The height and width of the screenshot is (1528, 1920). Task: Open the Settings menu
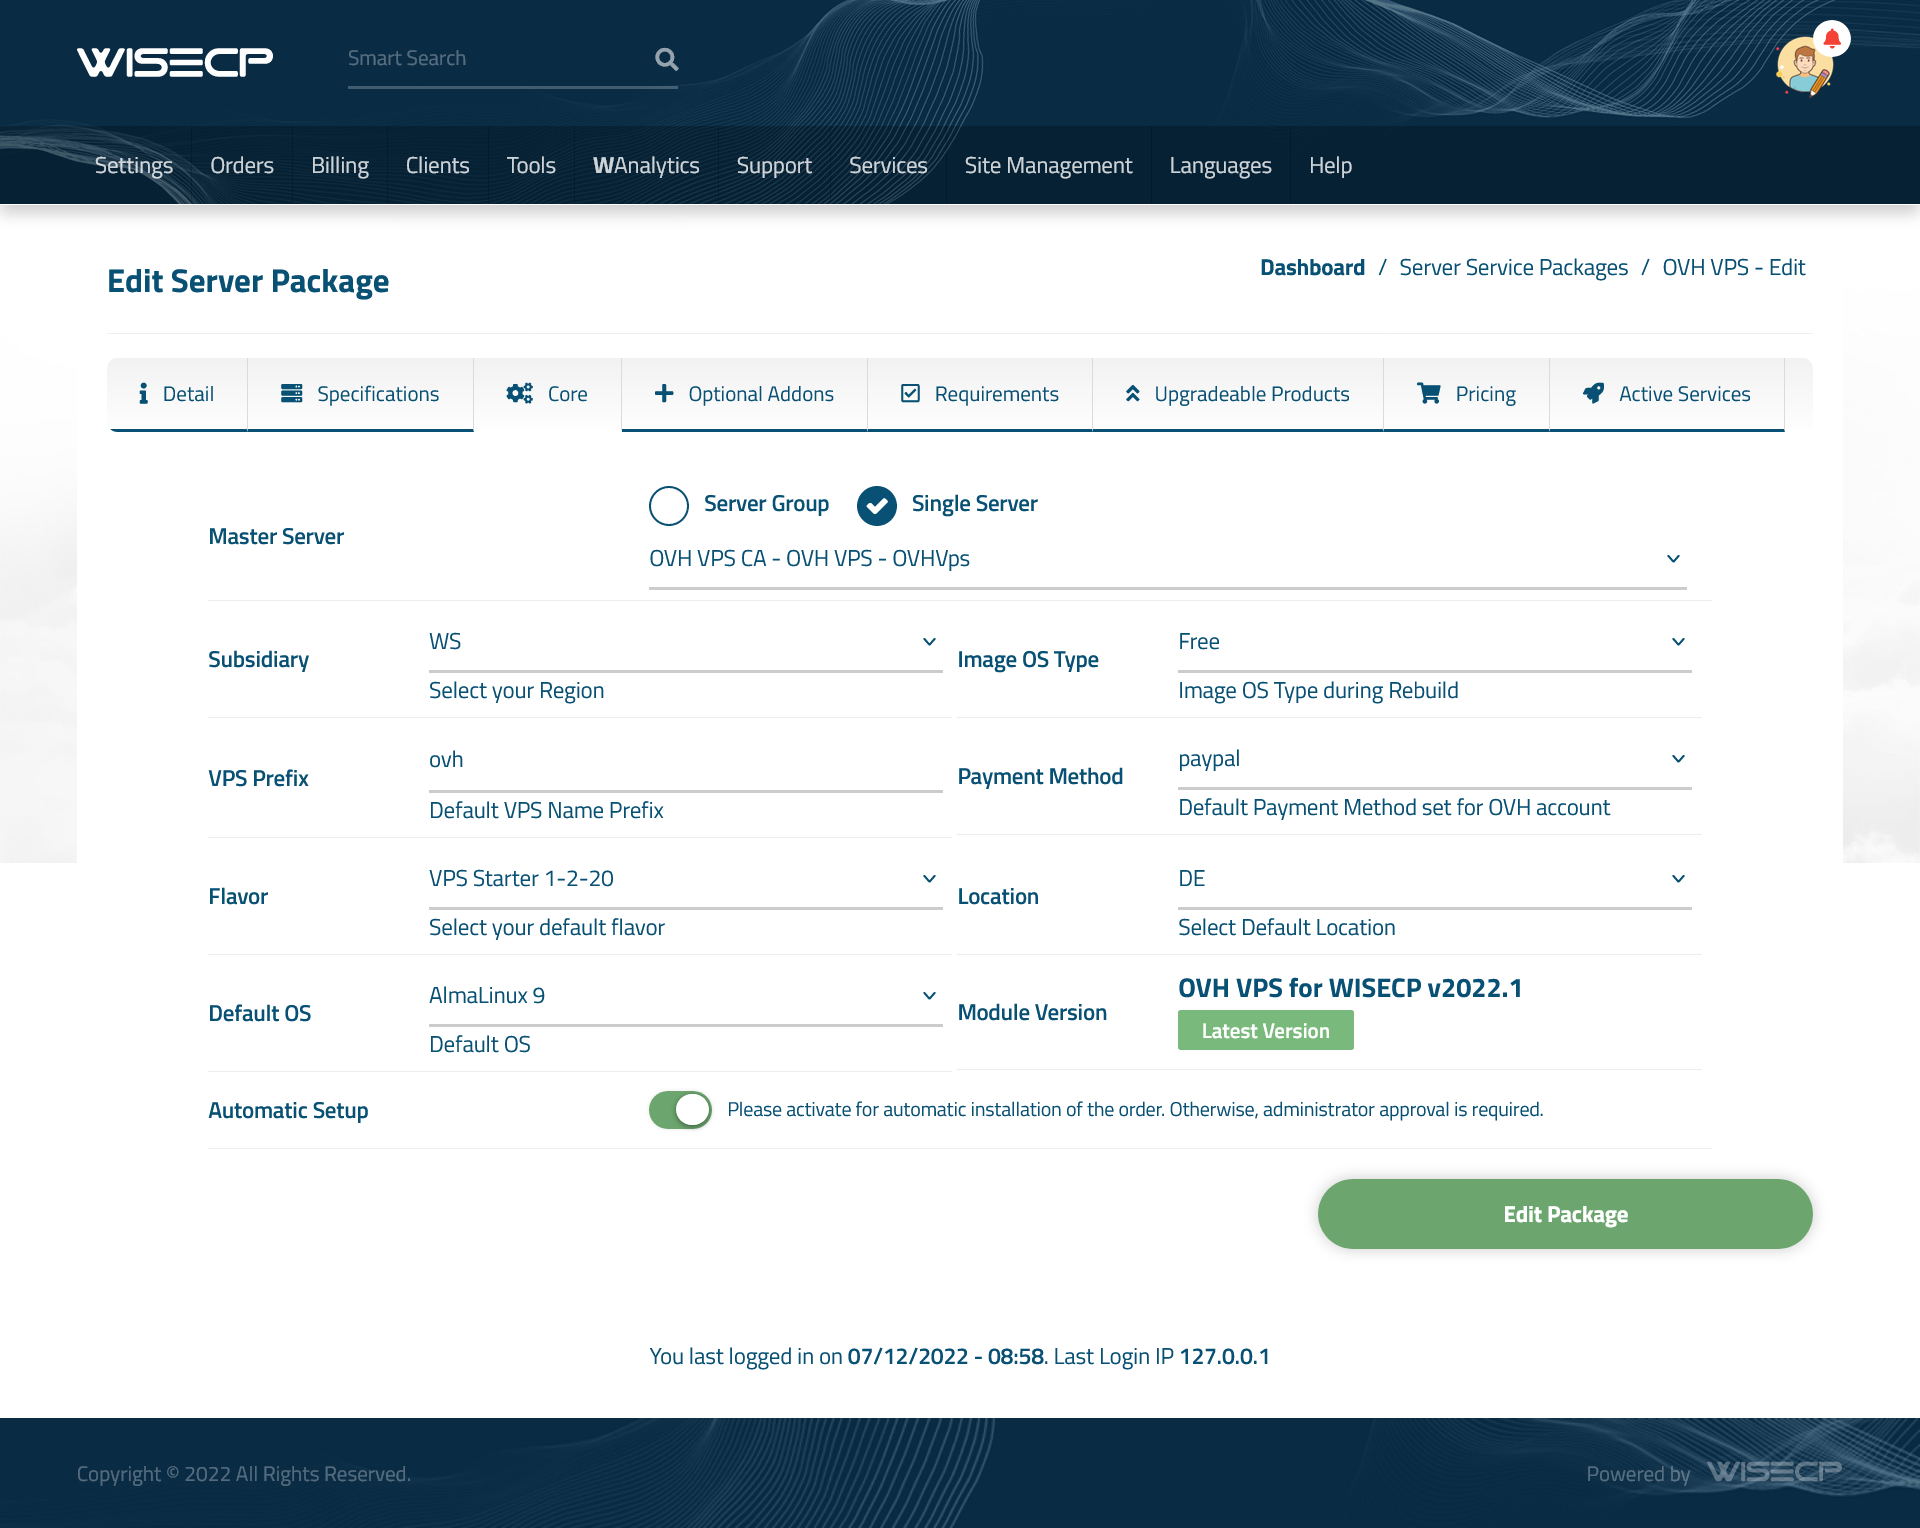[134, 165]
